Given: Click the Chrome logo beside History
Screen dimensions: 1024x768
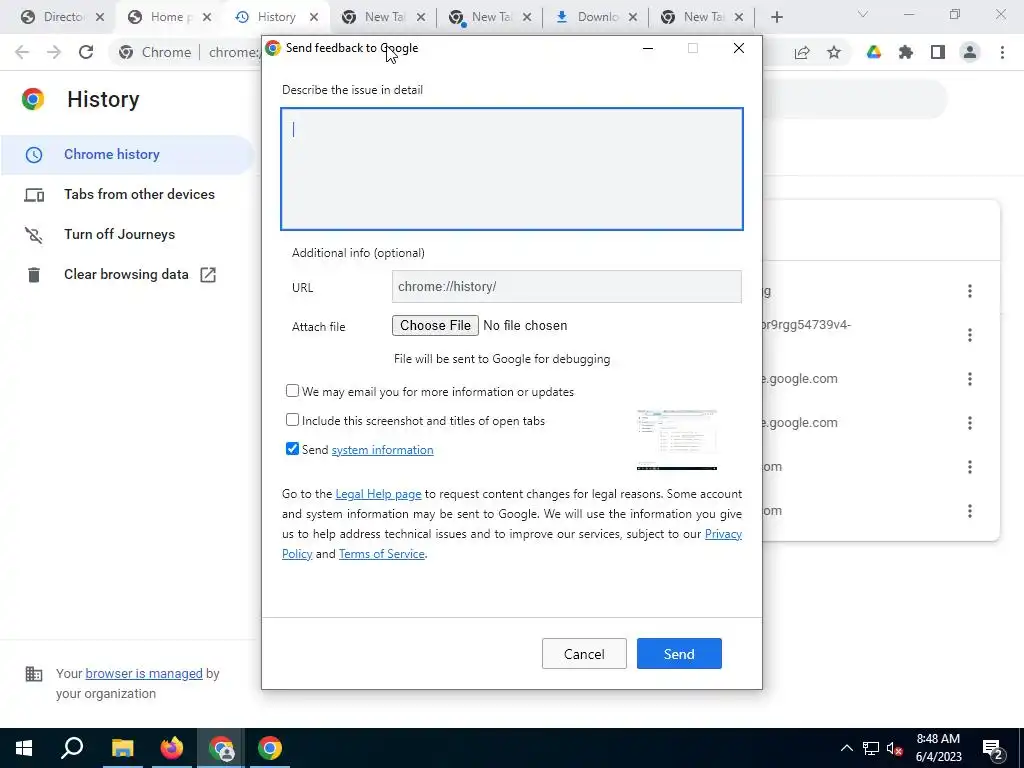Looking at the screenshot, I should tap(33, 99).
